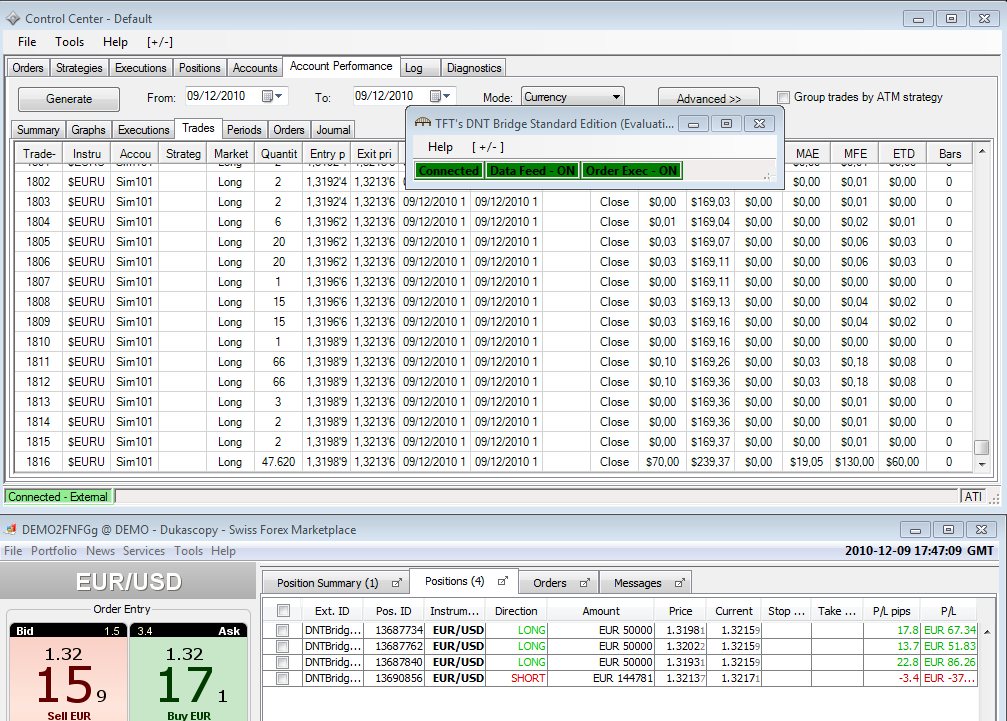Tick checkbox for position 13687734
The width and height of the screenshot is (1007, 721).
click(x=283, y=630)
